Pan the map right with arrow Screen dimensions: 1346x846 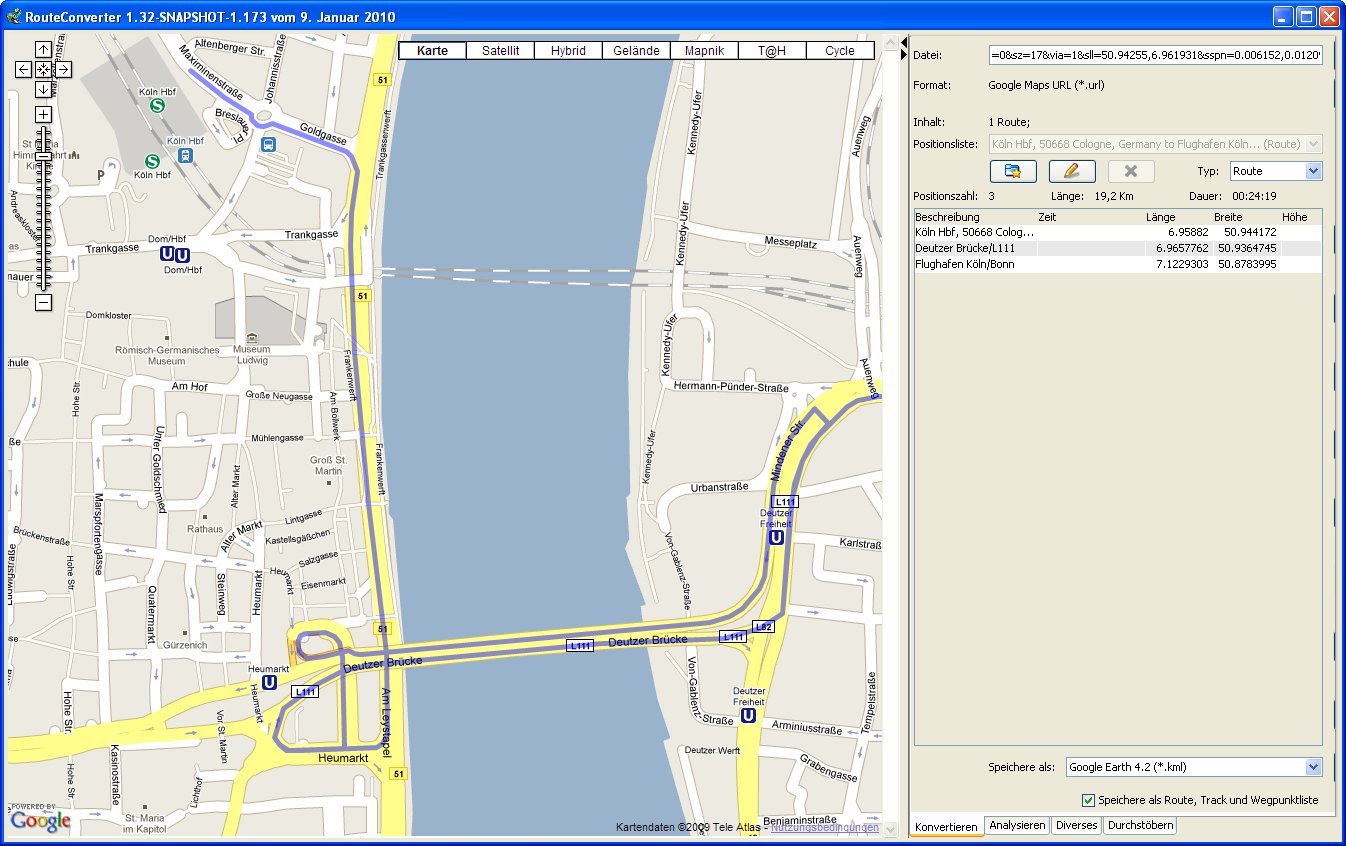tap(62, 69)
